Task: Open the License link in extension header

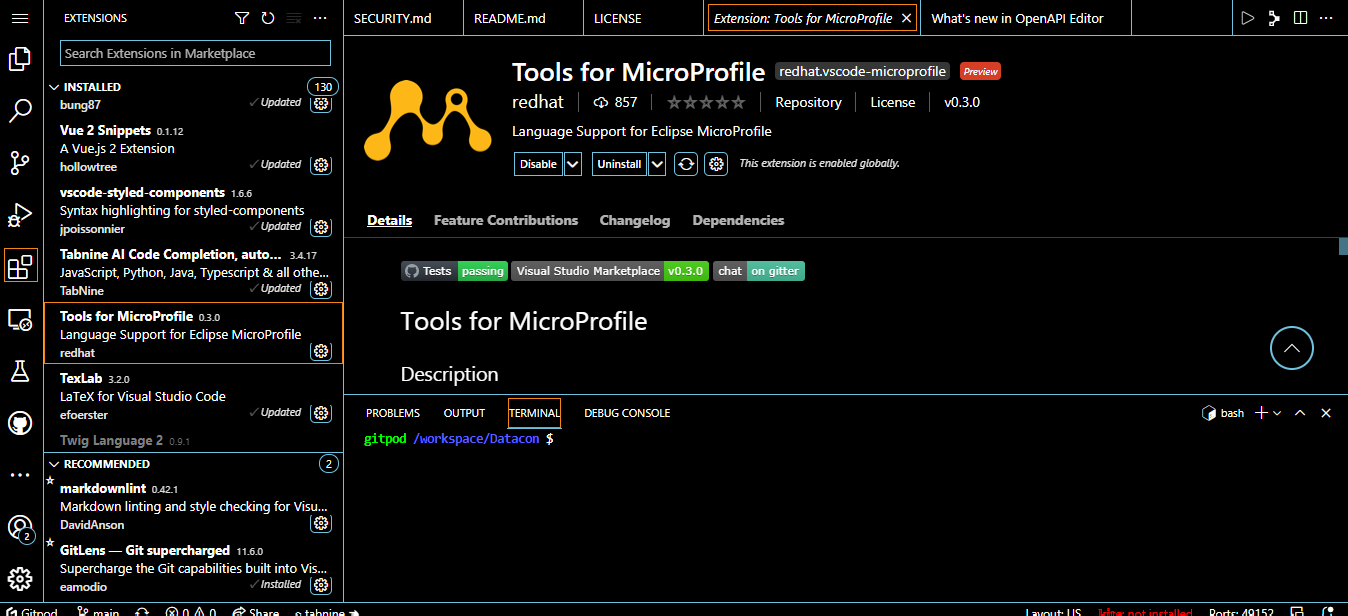Action: pos(892,102)
